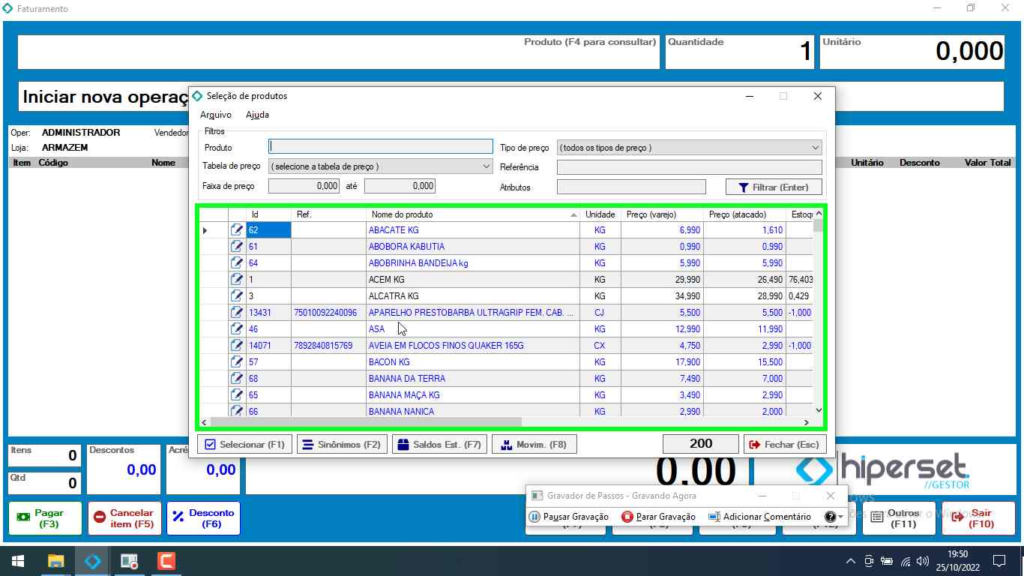Click the edit icon for ABACATE KG
Viewport: 1024px width, 576px height.
(x=237, y=230)
